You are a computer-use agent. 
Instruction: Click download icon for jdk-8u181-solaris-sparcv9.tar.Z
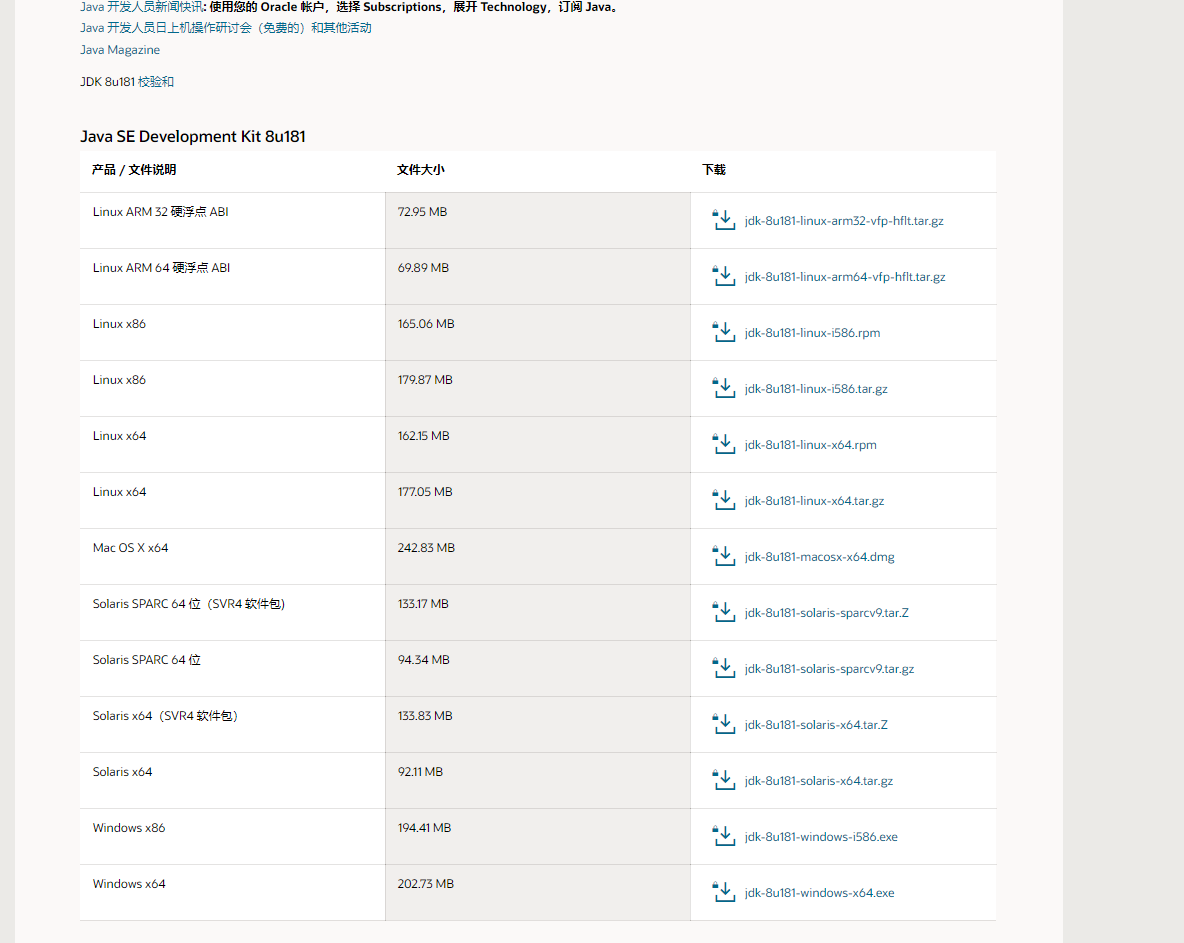point(723,612)
